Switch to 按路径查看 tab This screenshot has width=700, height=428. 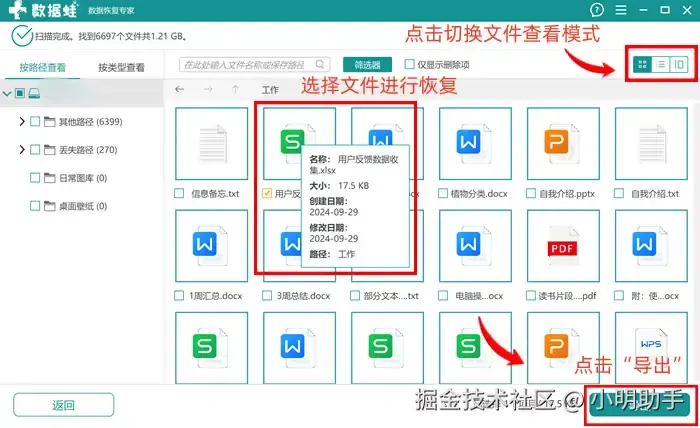coord(42,67)
